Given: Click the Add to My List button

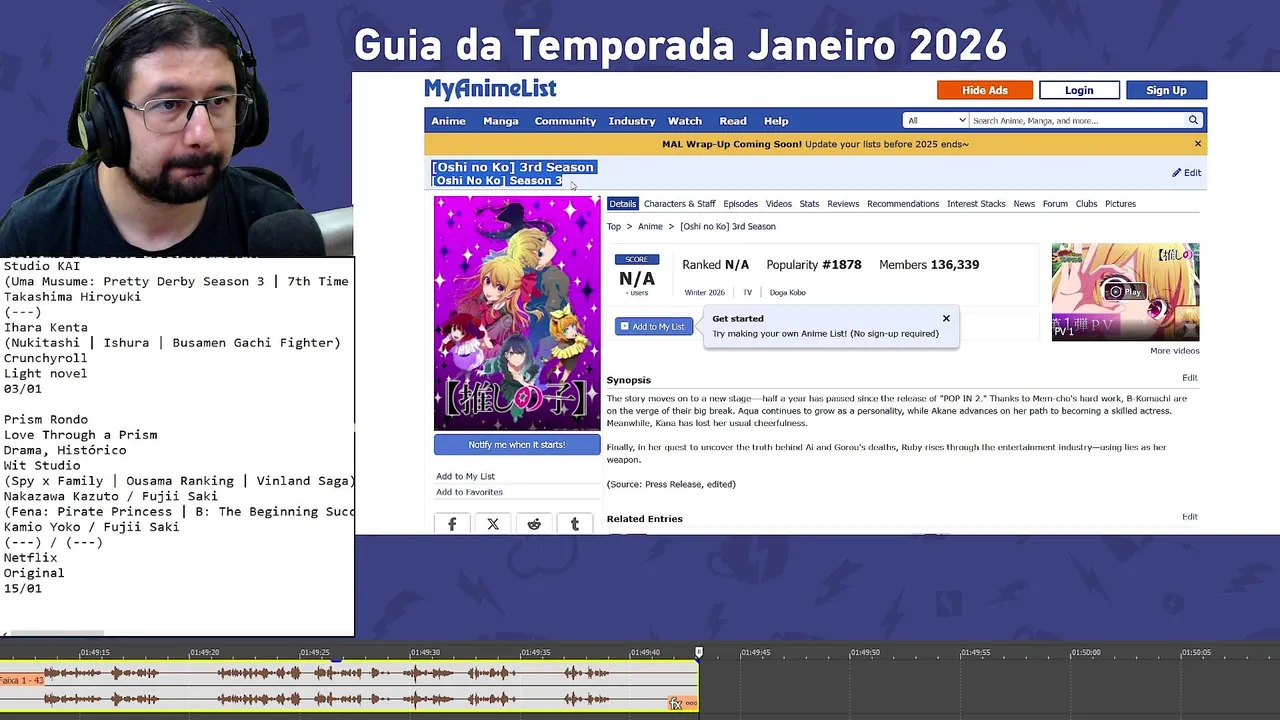Looking at the screenshot, I should pyautogui.click(x=653, y=326).
